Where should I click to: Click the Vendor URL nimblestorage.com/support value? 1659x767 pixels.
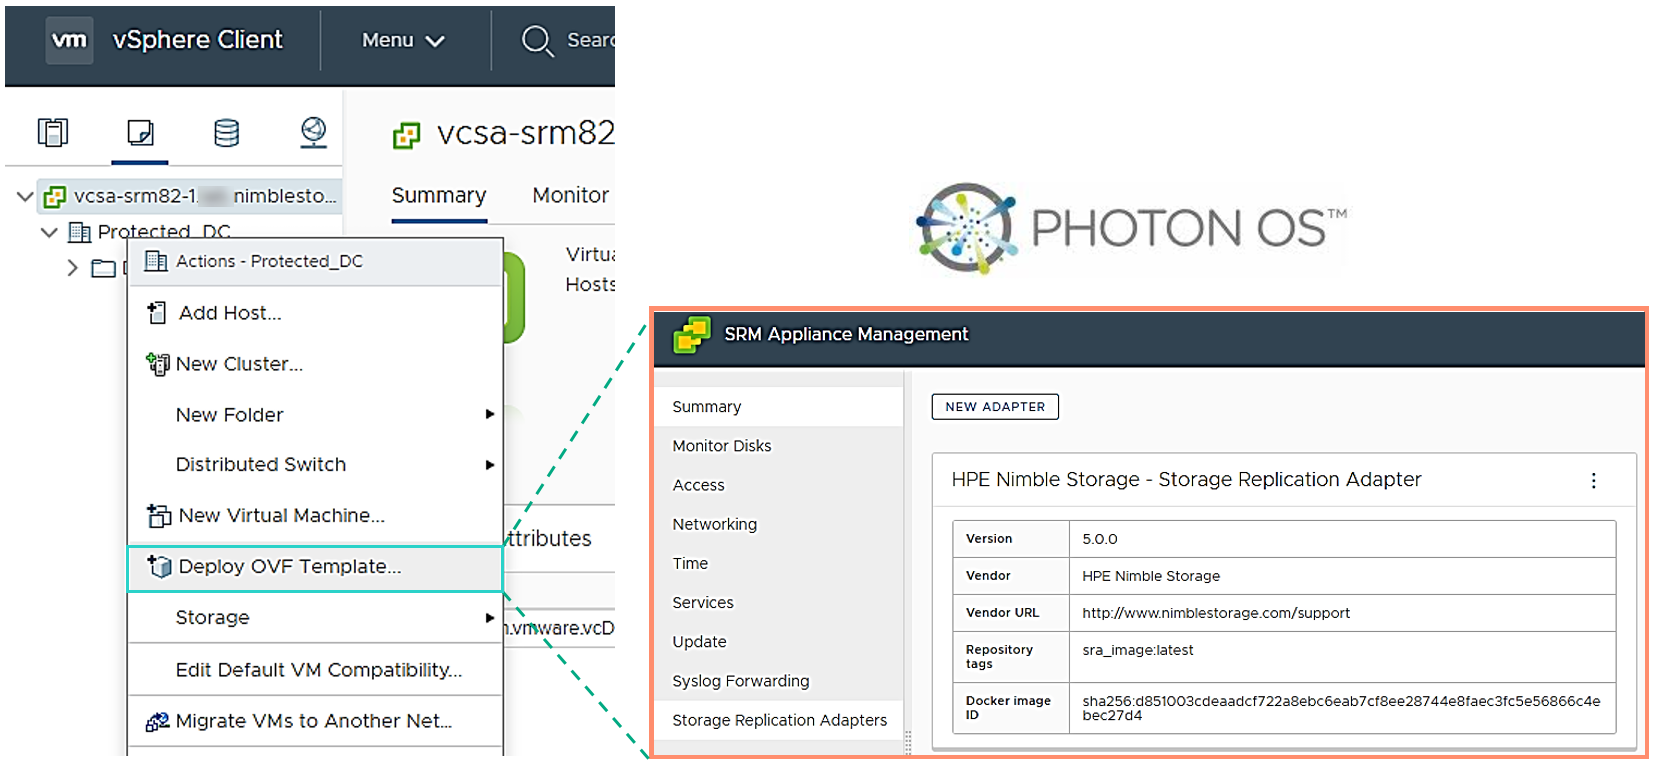point(1215,613)
